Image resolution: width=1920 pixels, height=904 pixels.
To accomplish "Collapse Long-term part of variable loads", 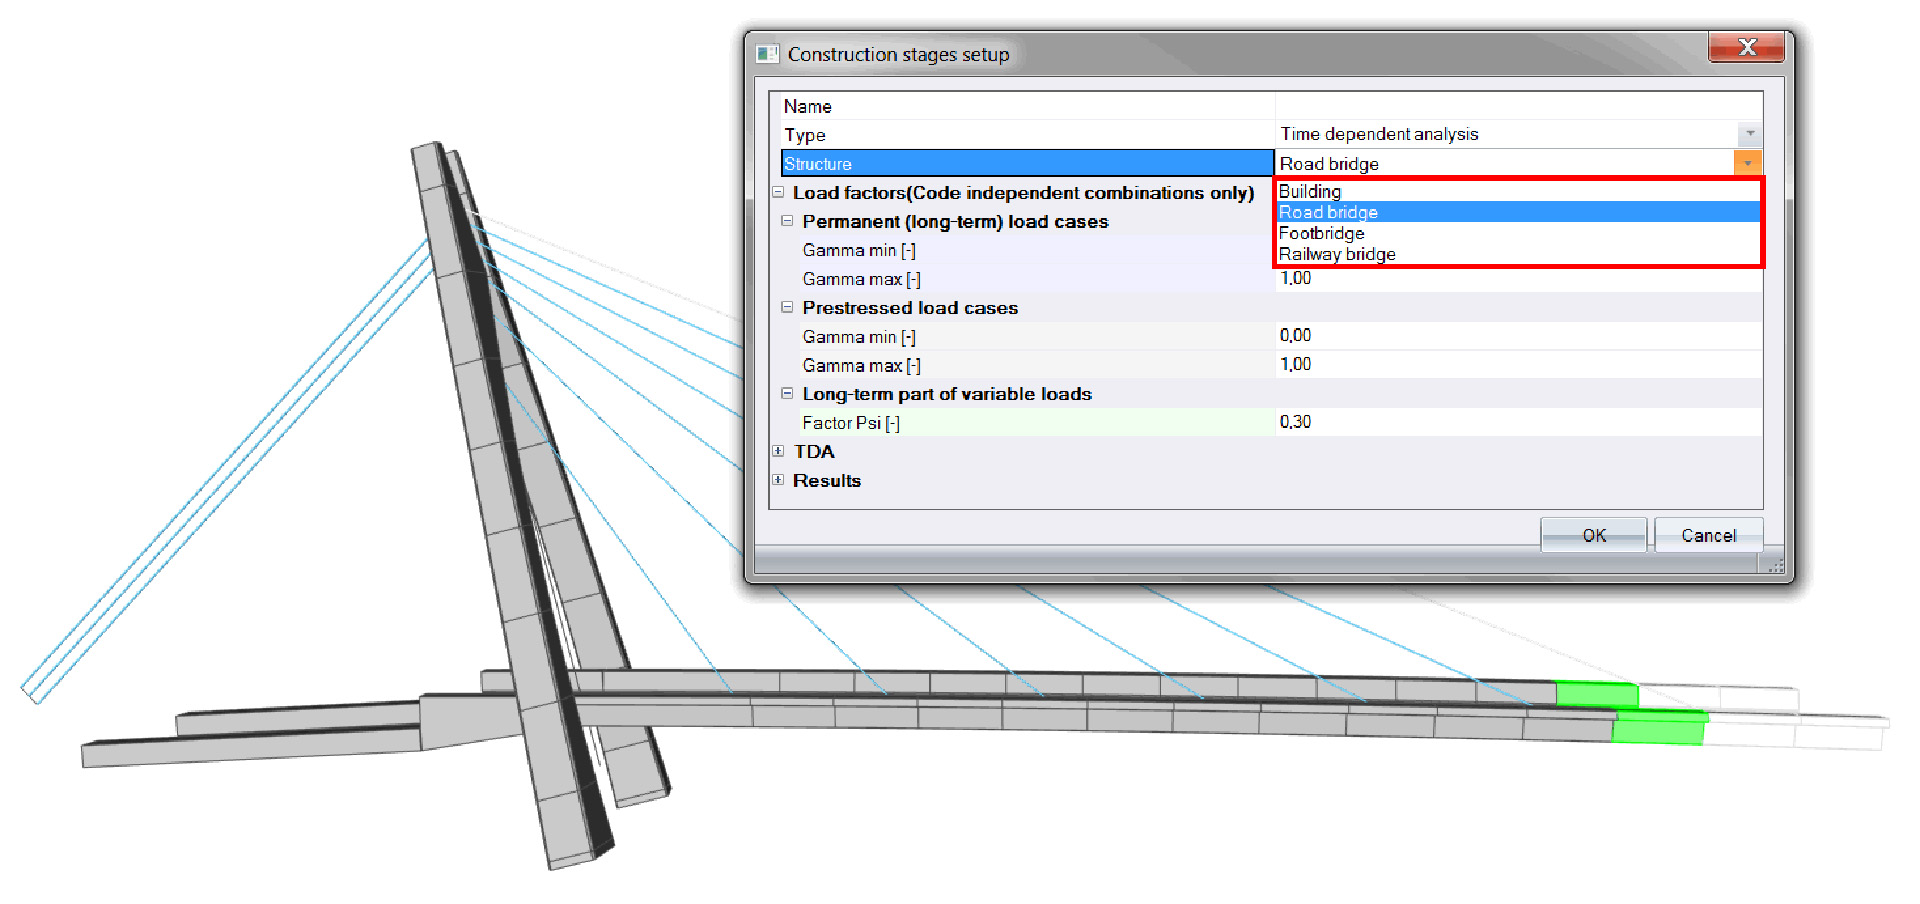I will tap(788, 393).
